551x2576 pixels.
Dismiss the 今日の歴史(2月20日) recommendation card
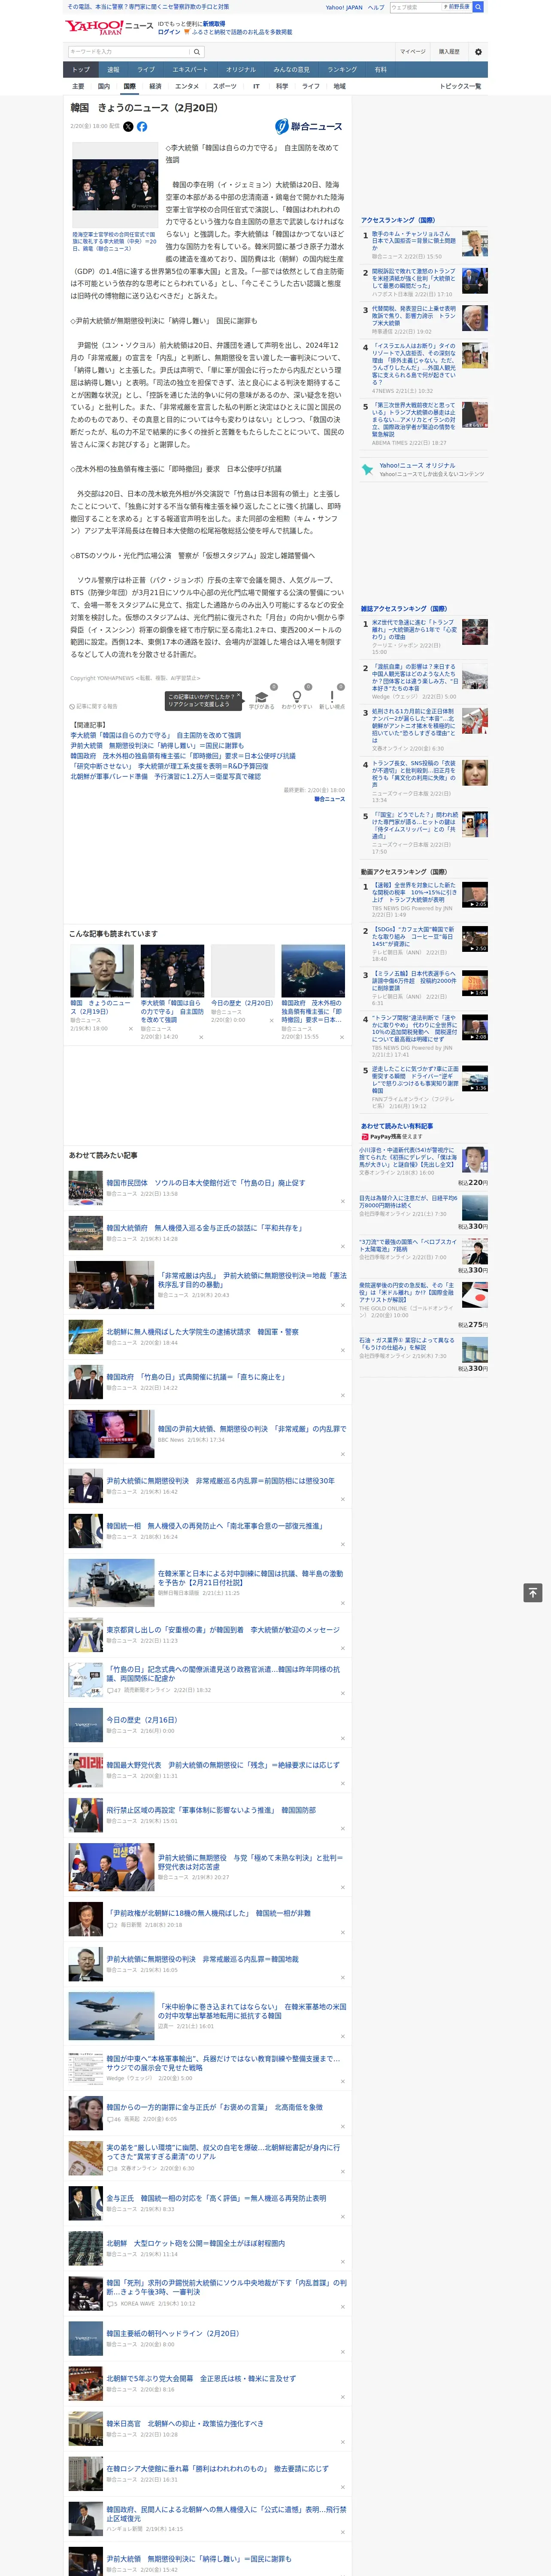[x=271, y=1020]
